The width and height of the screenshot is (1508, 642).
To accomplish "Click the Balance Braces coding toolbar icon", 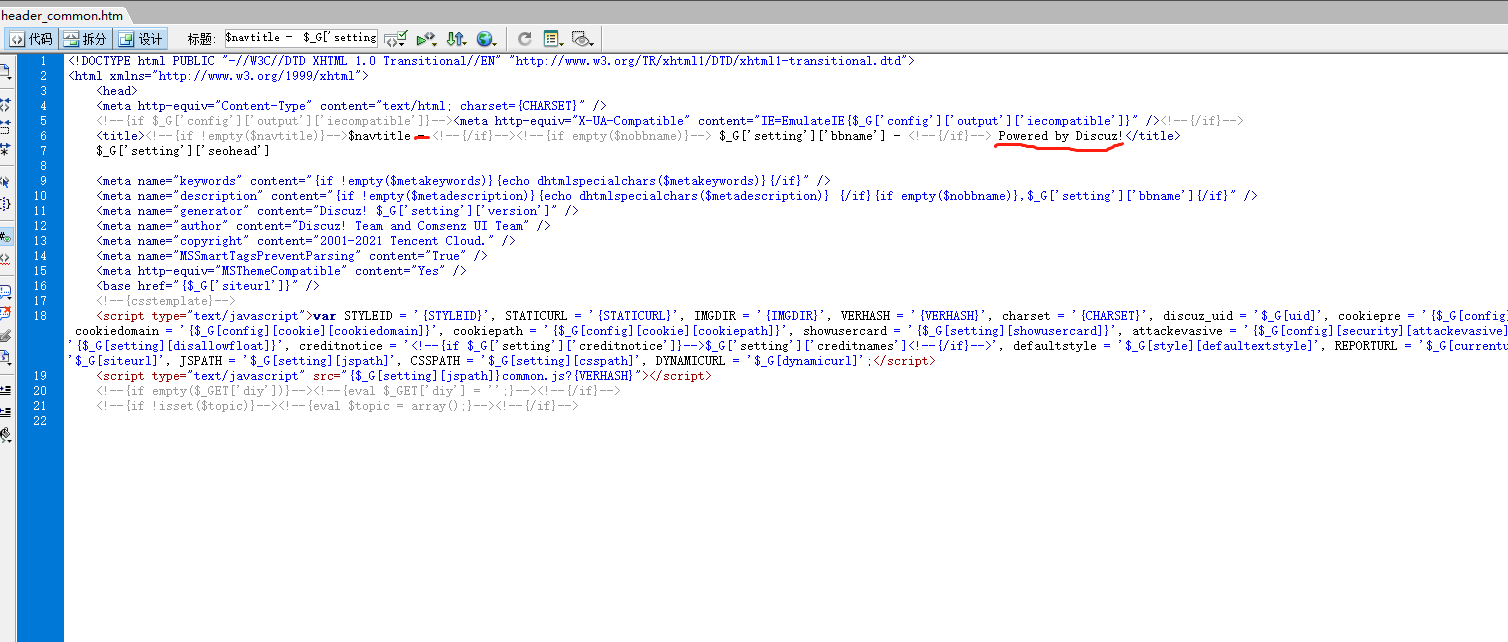I will coord(6,204).
